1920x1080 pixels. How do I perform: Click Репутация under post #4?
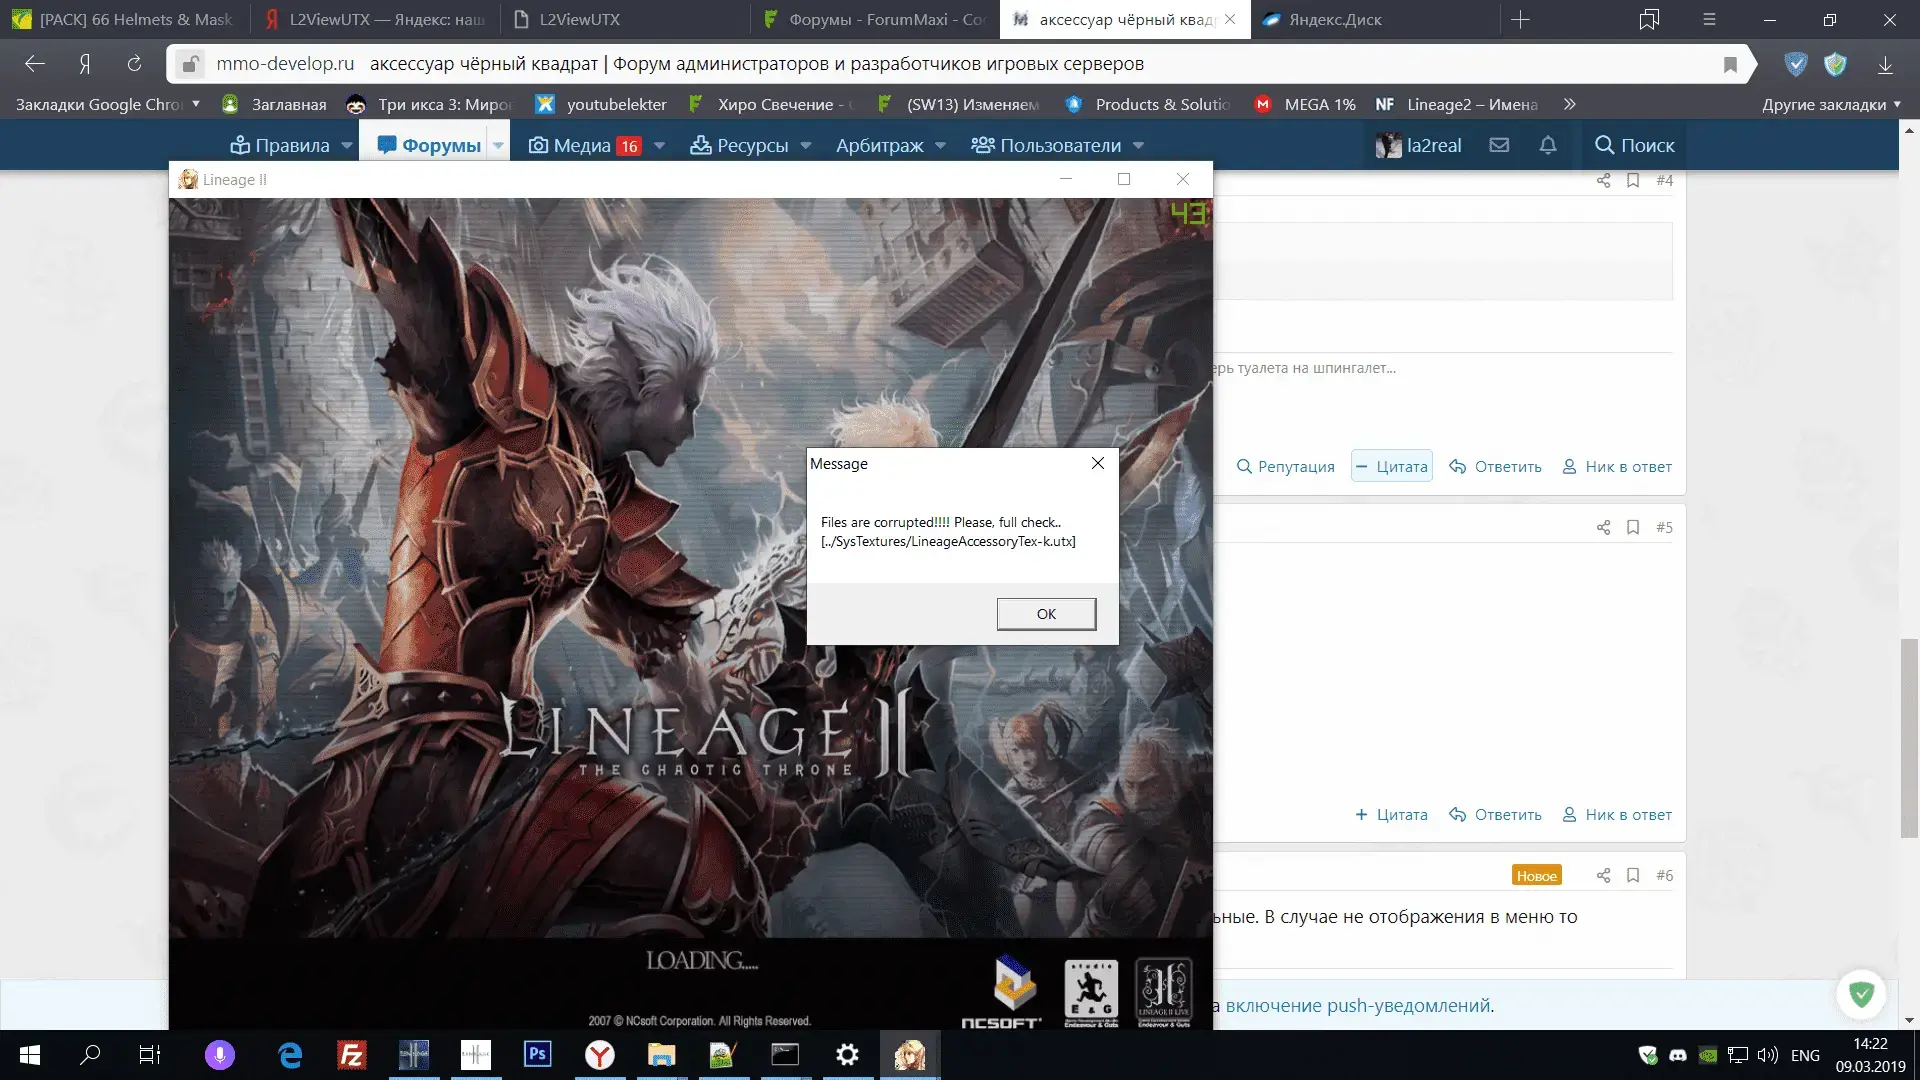tap(1286, 466)
